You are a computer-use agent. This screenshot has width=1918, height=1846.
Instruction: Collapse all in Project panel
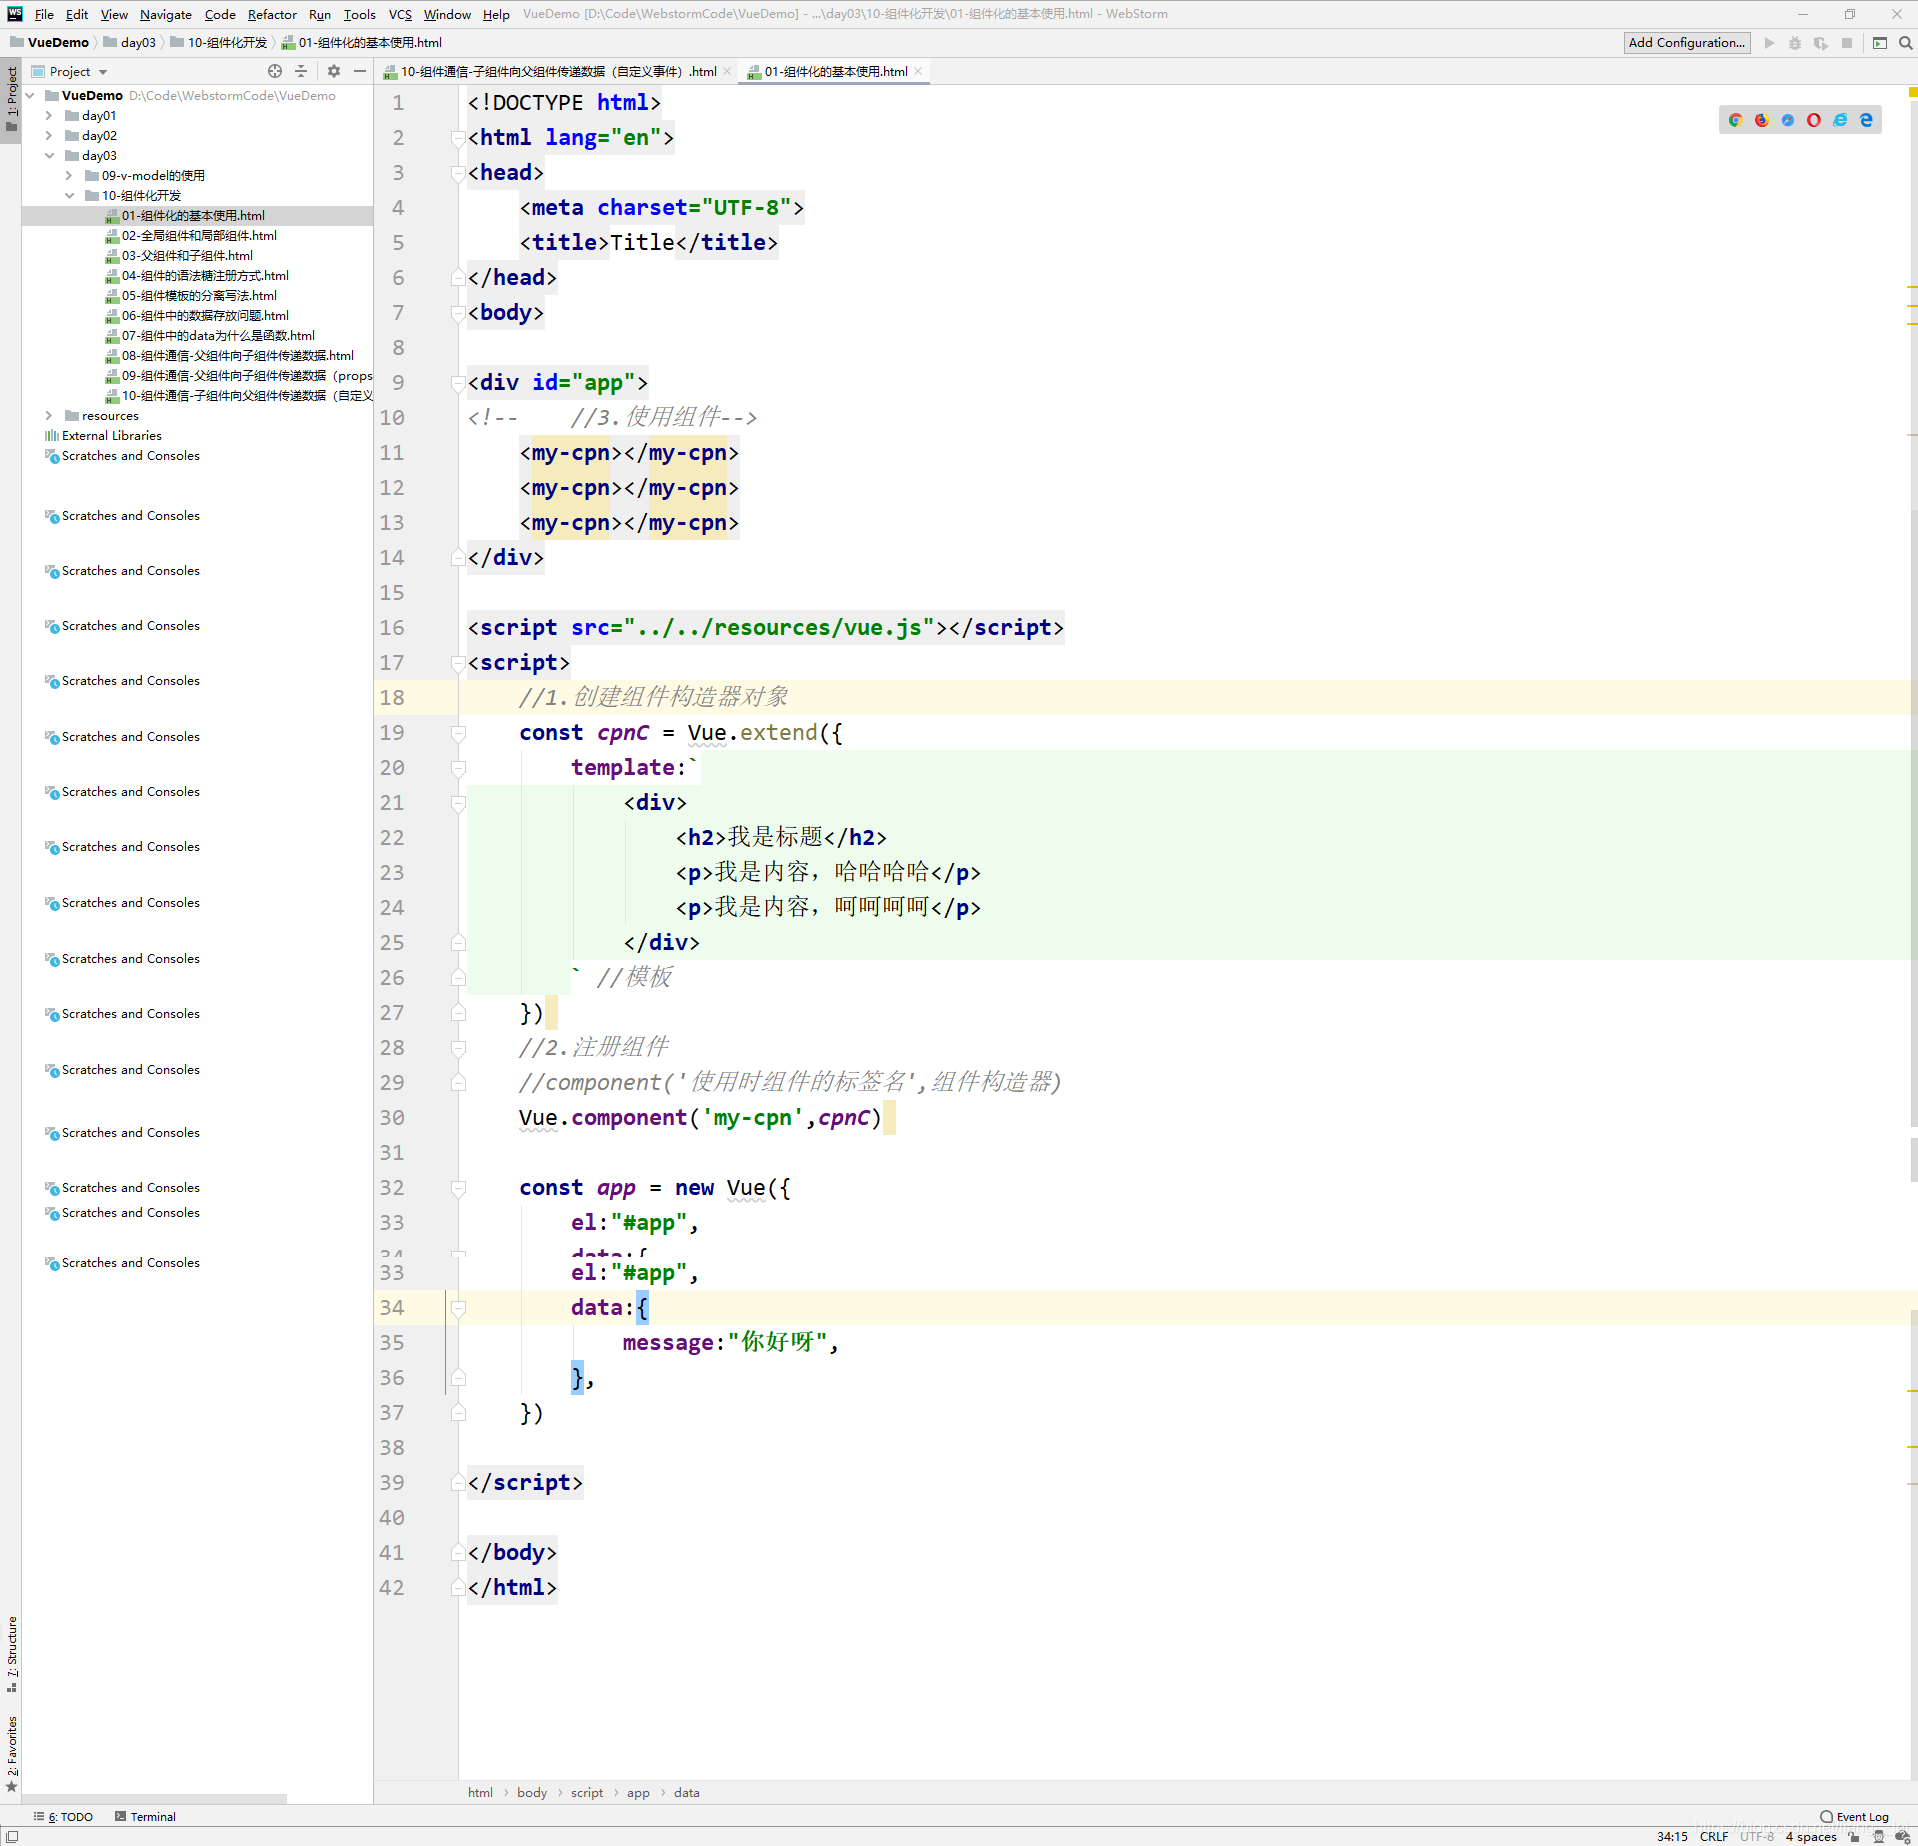pyautogui.click(x=301, y=71)
